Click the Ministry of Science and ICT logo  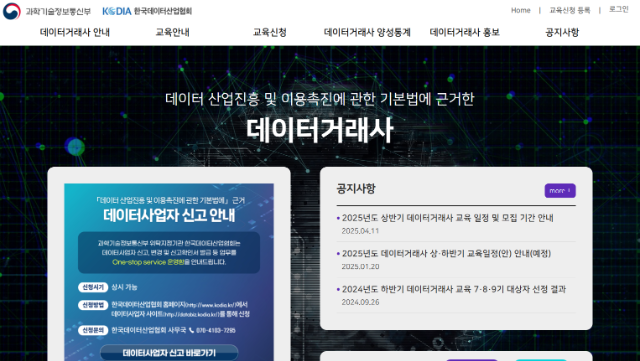pos(47,11)
